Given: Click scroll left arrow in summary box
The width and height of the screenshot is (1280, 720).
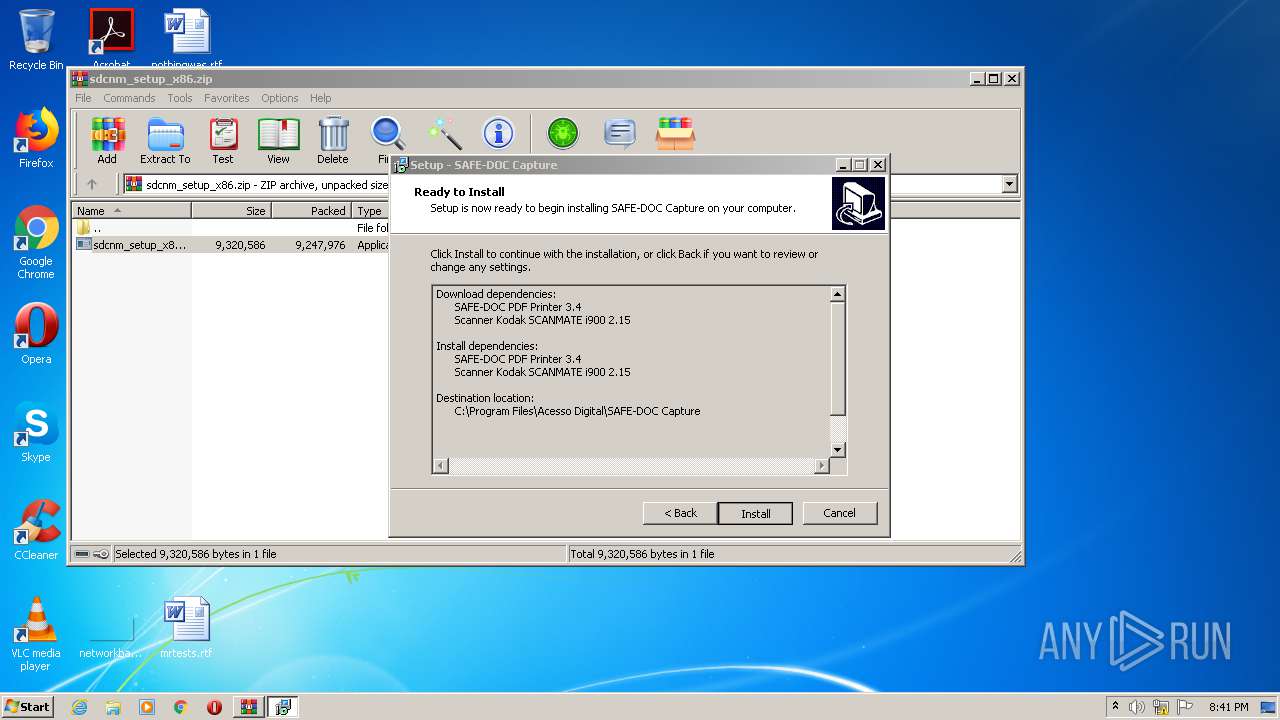Looking at the screenshot, I should (x=441, y=466).
